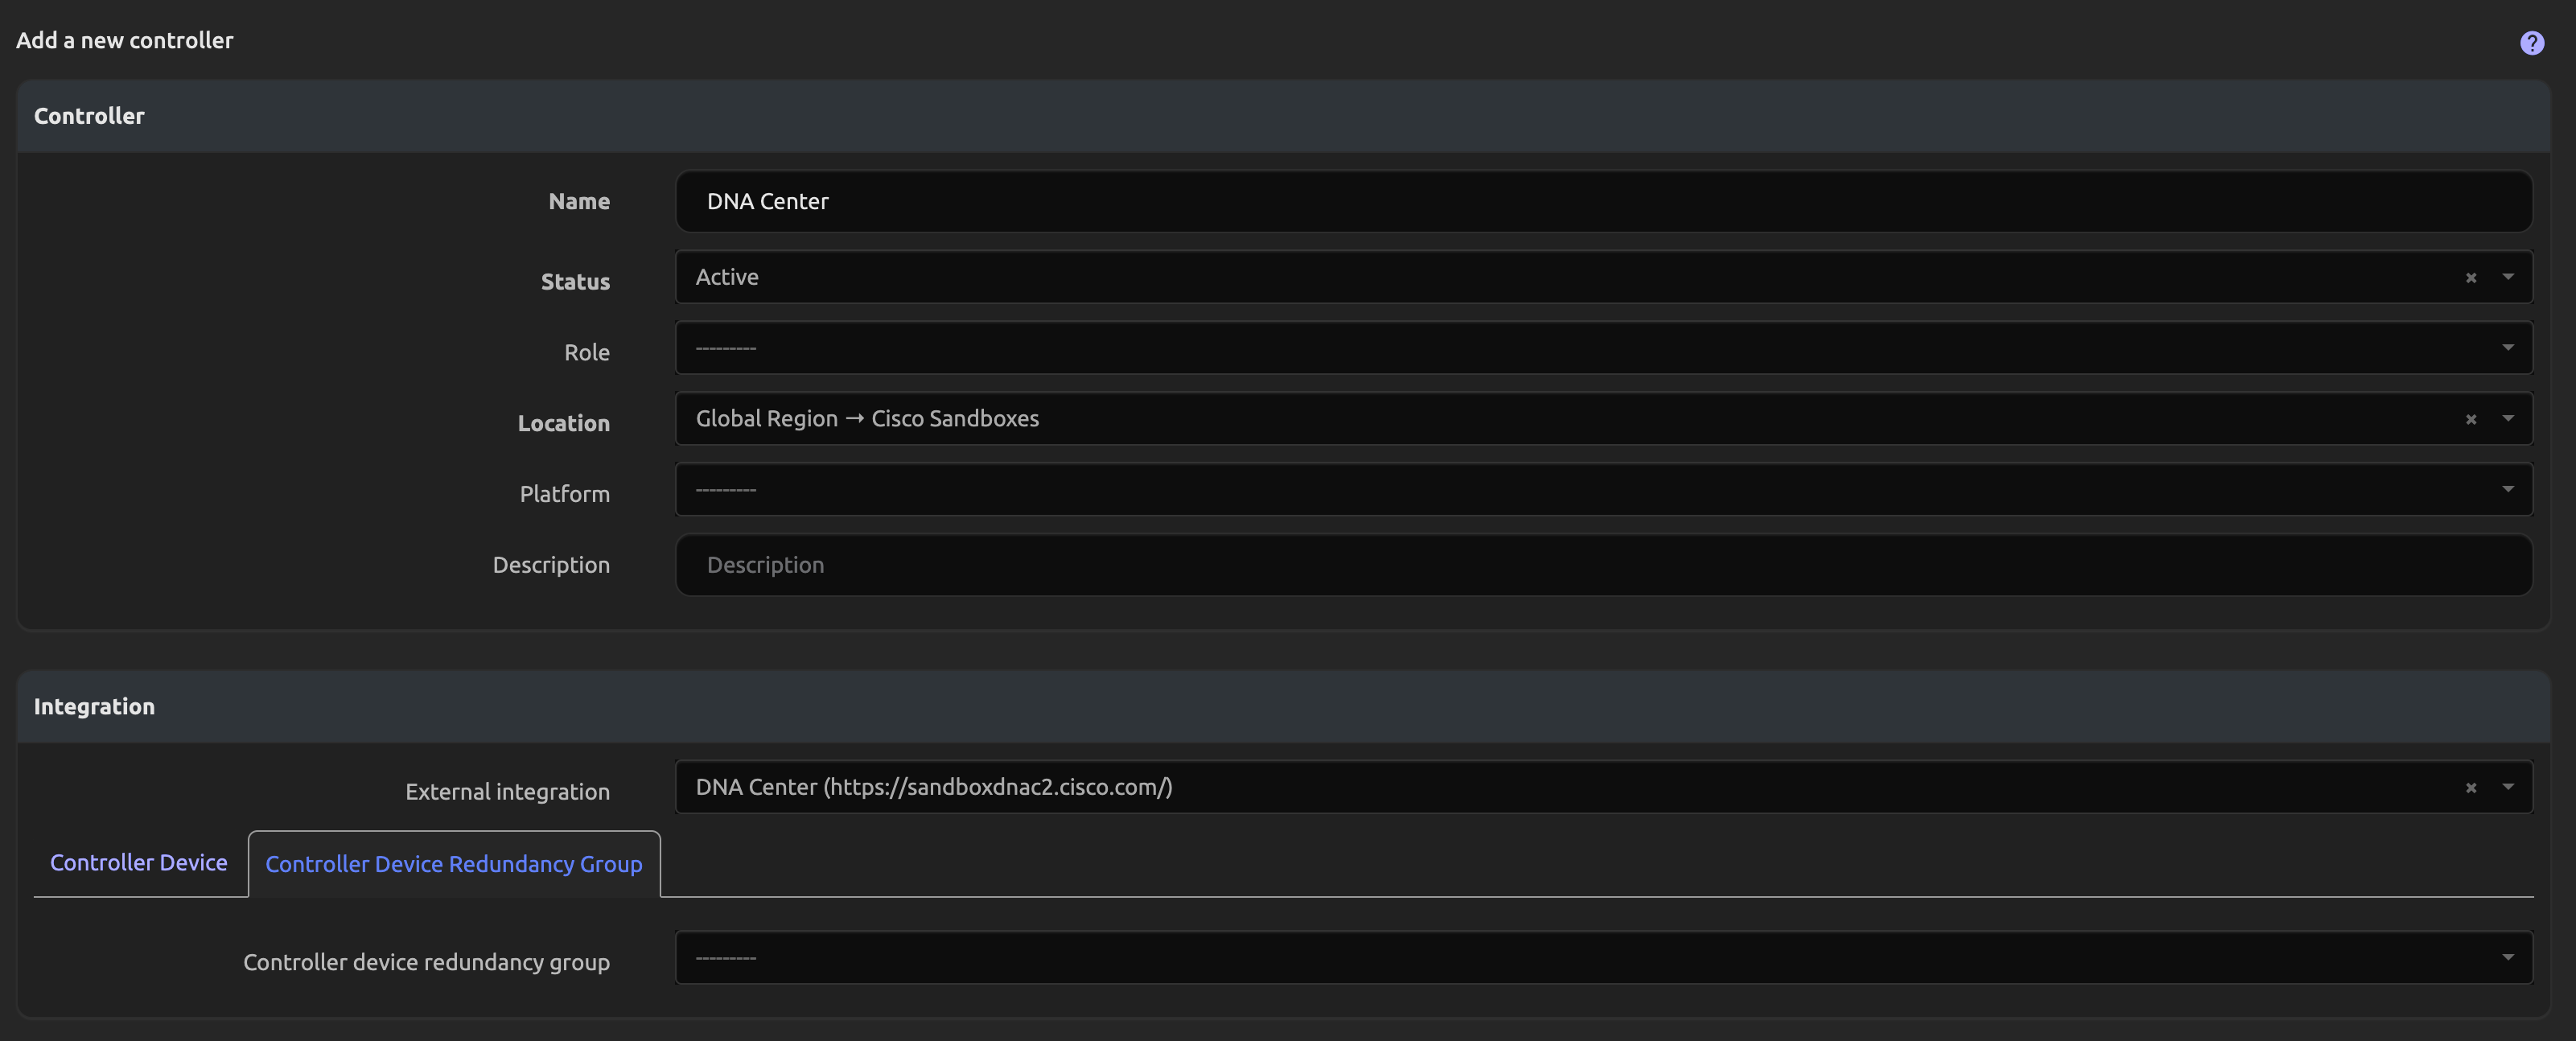
Task: Expand the Status dropdown arrow
Action: (2507, 277)
